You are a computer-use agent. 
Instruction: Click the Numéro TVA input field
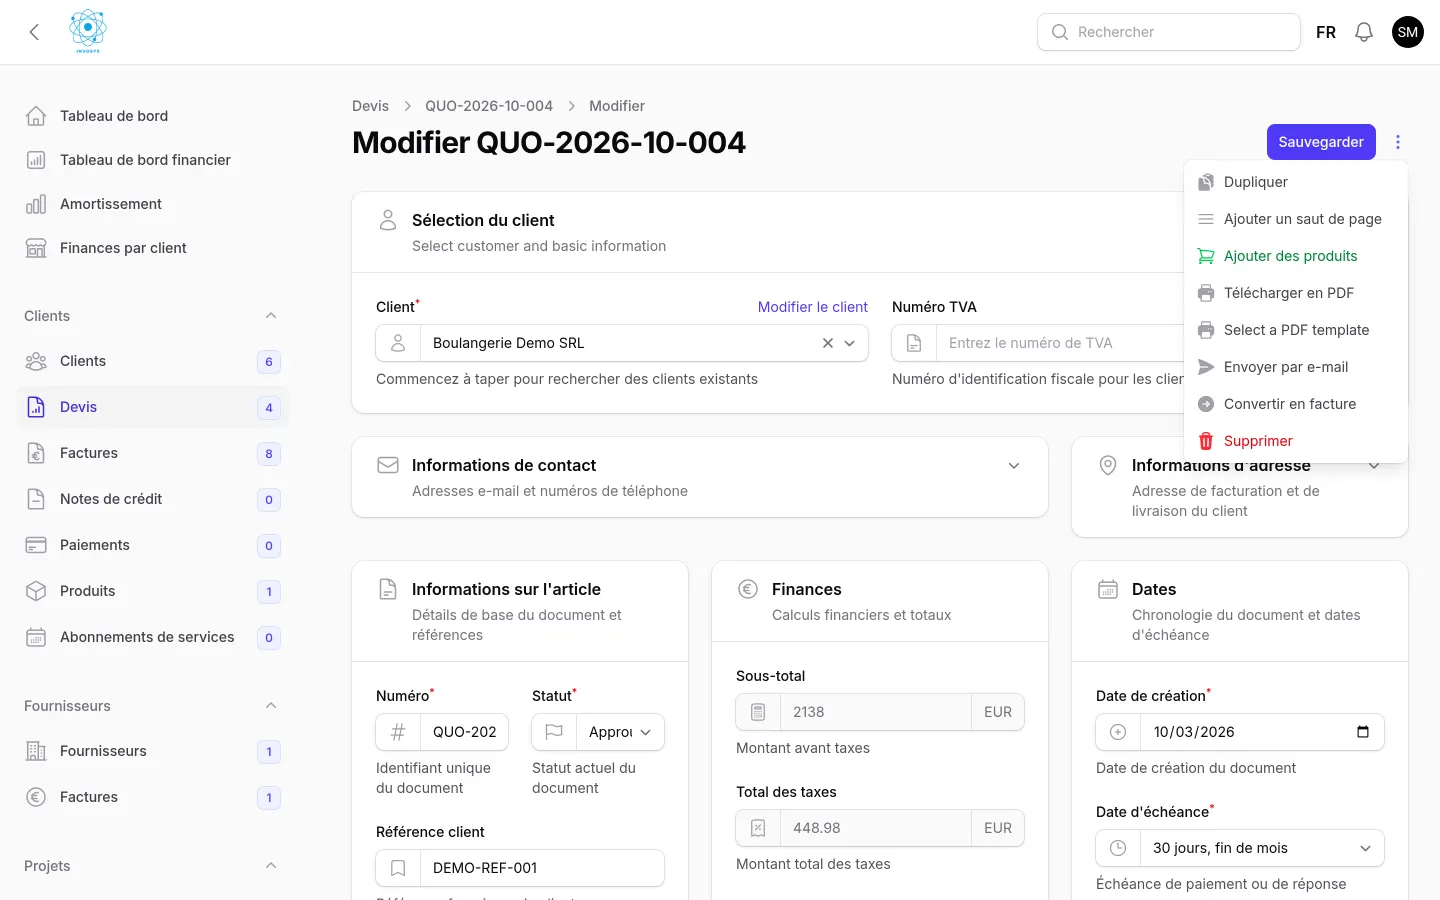(1060, 343)
